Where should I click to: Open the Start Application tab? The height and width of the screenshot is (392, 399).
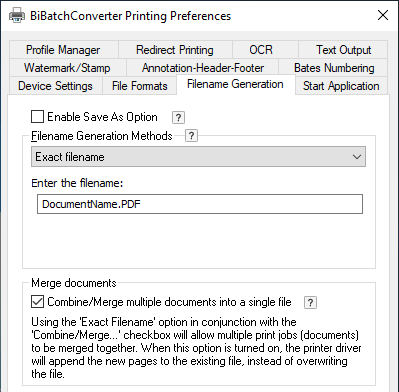point(341,86)
